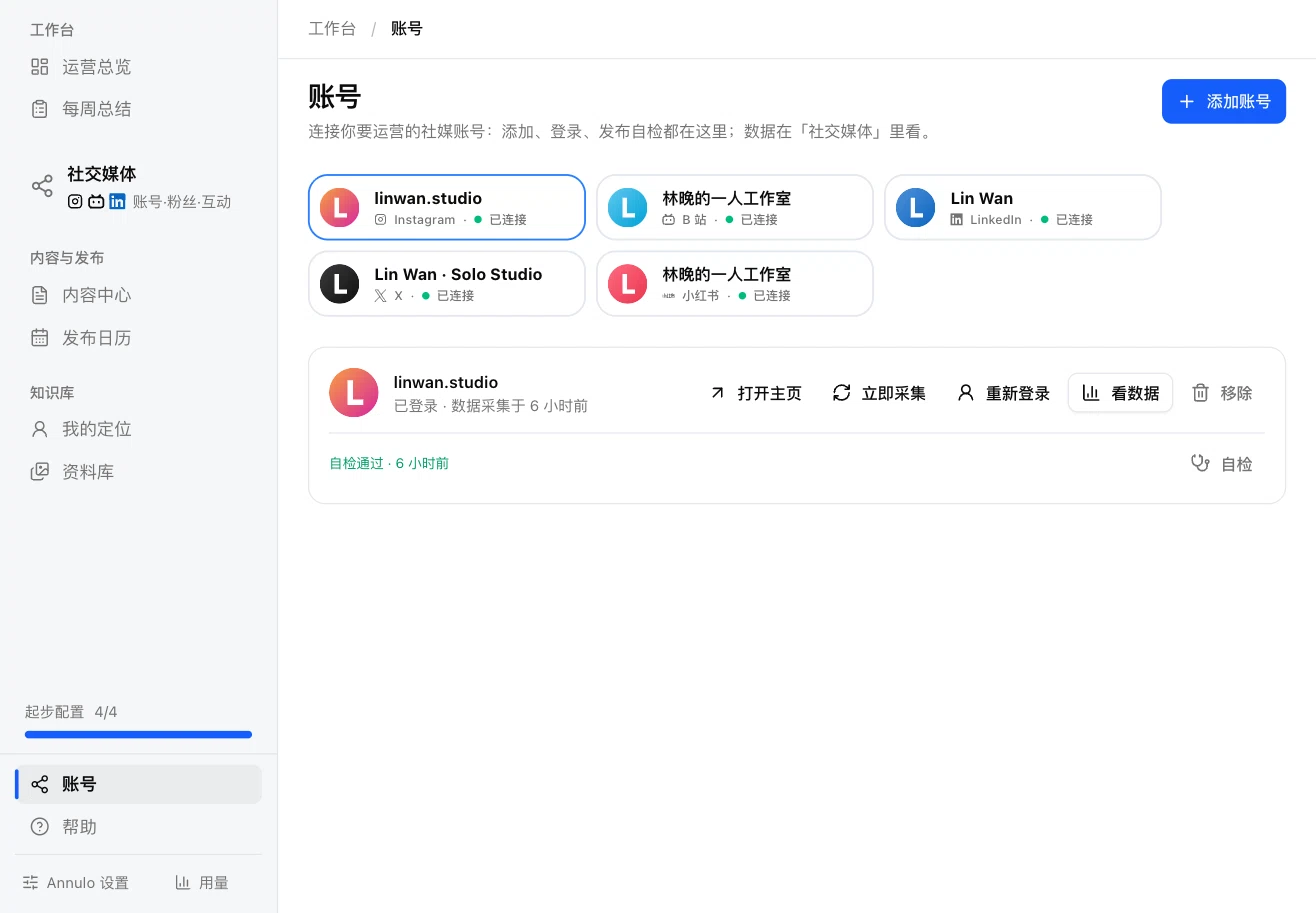
Task: Click the 帮助 question mark icon
Action: [x=40, y=827]
